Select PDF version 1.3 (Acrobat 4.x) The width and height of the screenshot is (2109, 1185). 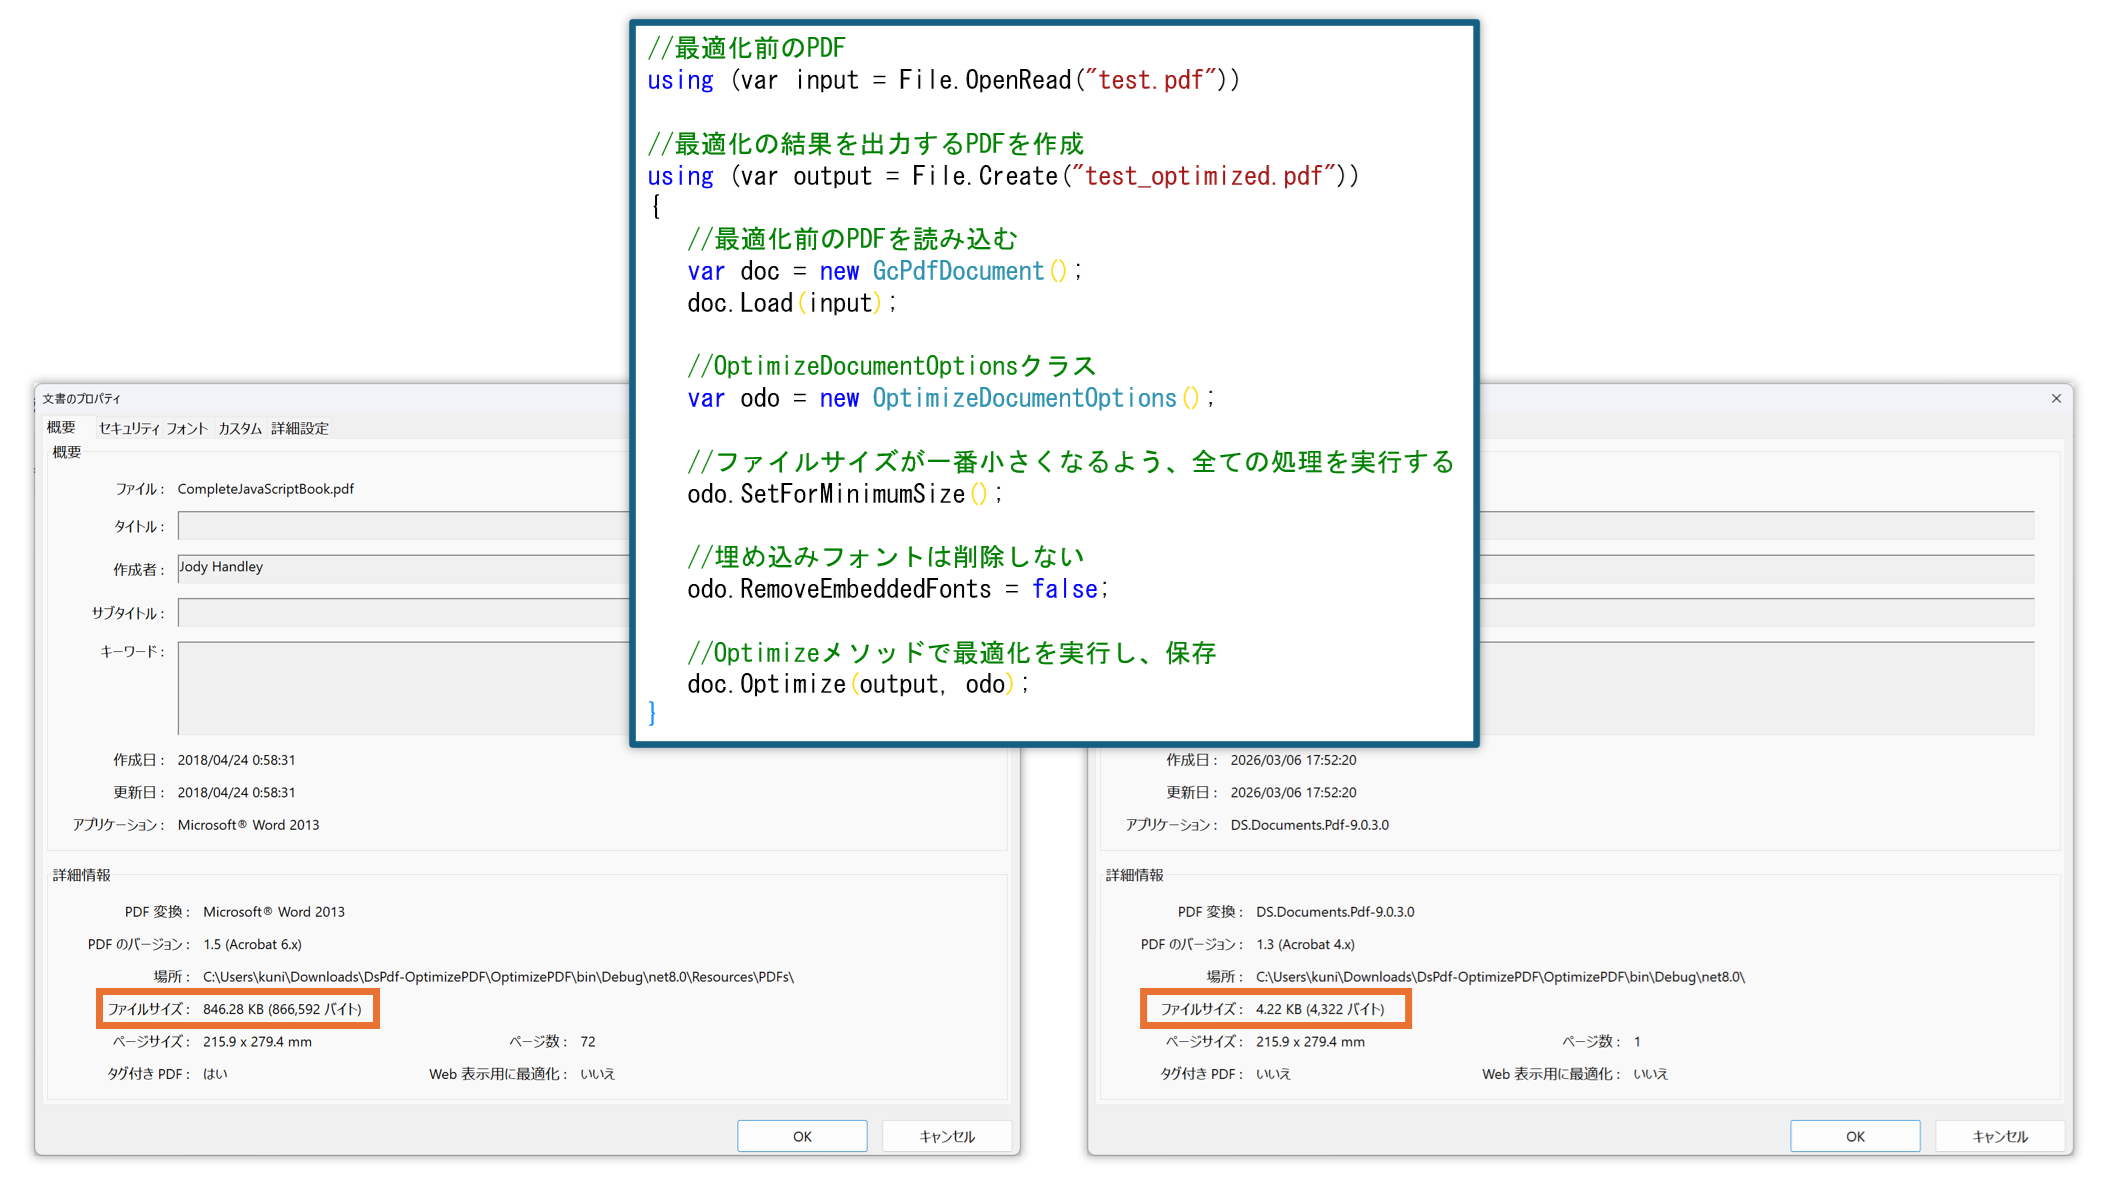1305,944
